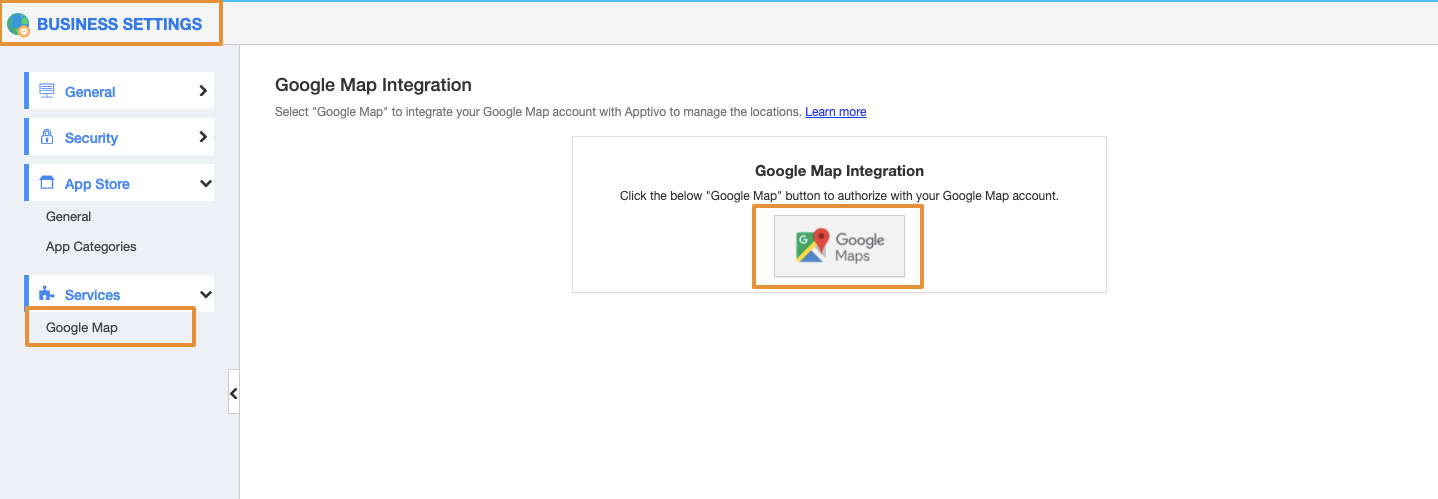Open the Learn more link
The image size is (1438, 499).
tap(835, 112)
